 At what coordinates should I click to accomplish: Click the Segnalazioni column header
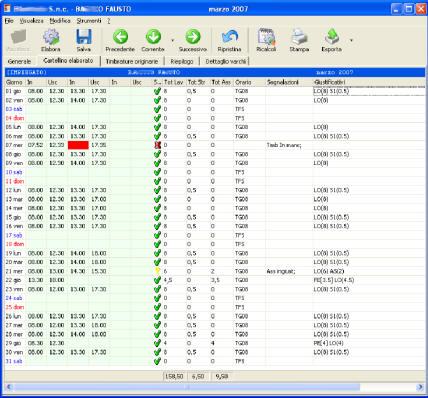pyautogui.click(x=289, y=82)
